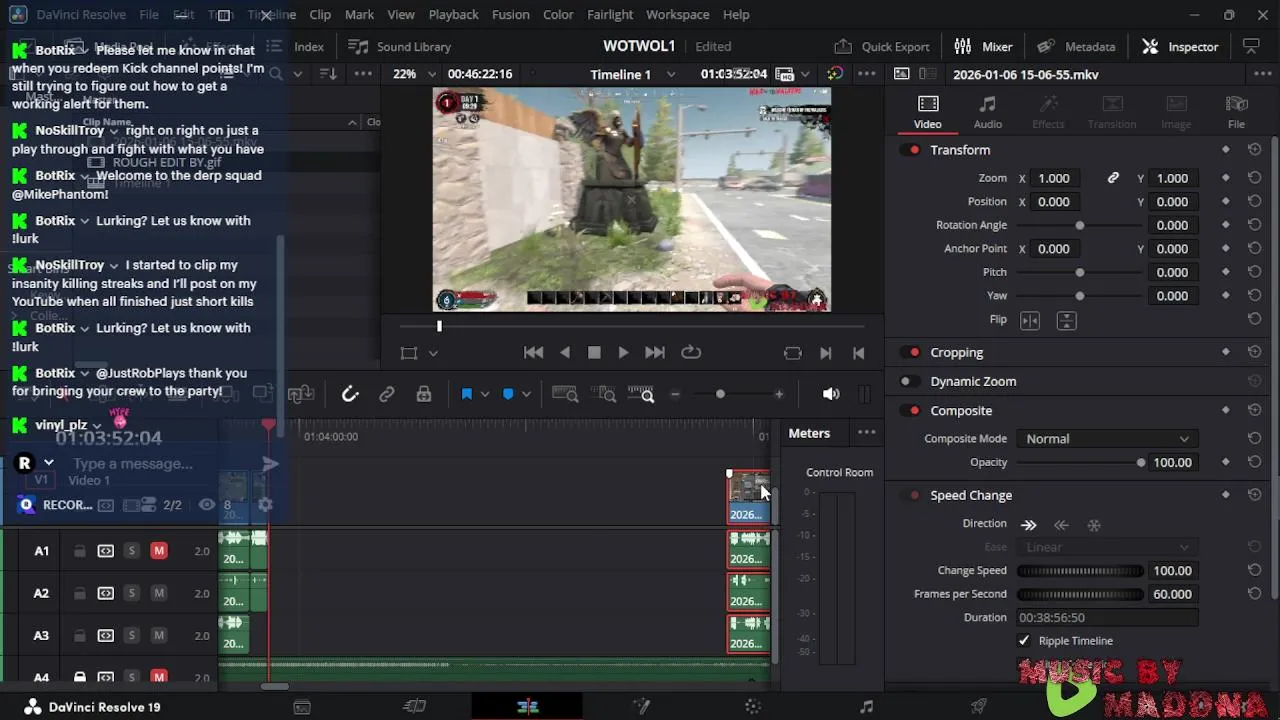Image resolution: width=1280 pixels, height=720 pixels.
Task: Switch to File tab in Inspector
Action: [x=1237, y=112]
